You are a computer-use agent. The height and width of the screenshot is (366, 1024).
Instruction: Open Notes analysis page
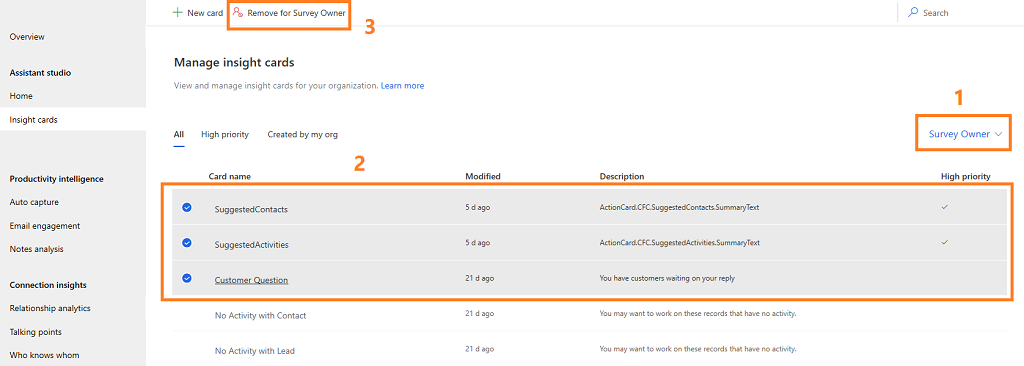37,249
